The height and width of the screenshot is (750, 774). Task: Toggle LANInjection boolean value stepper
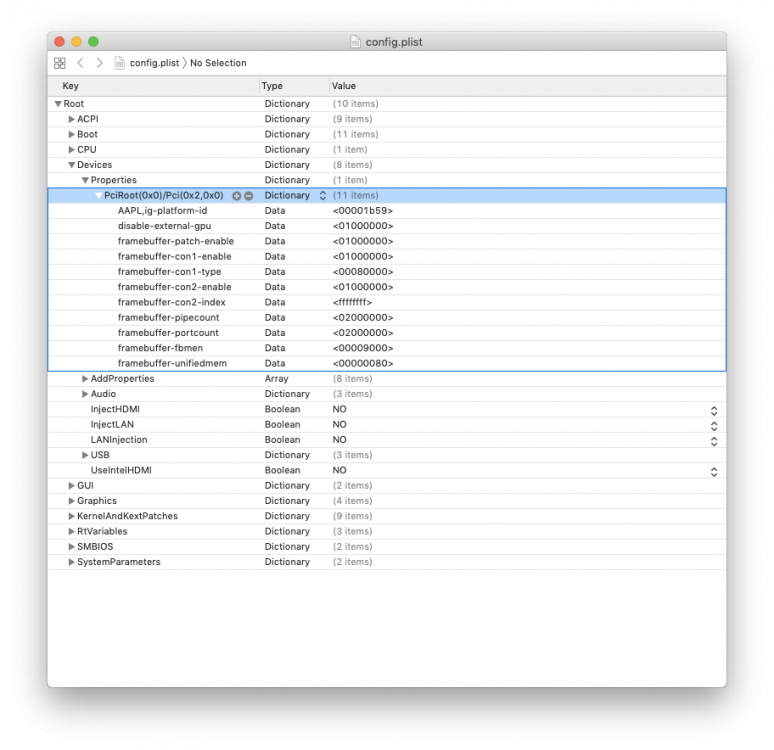[x=714, y=441]
